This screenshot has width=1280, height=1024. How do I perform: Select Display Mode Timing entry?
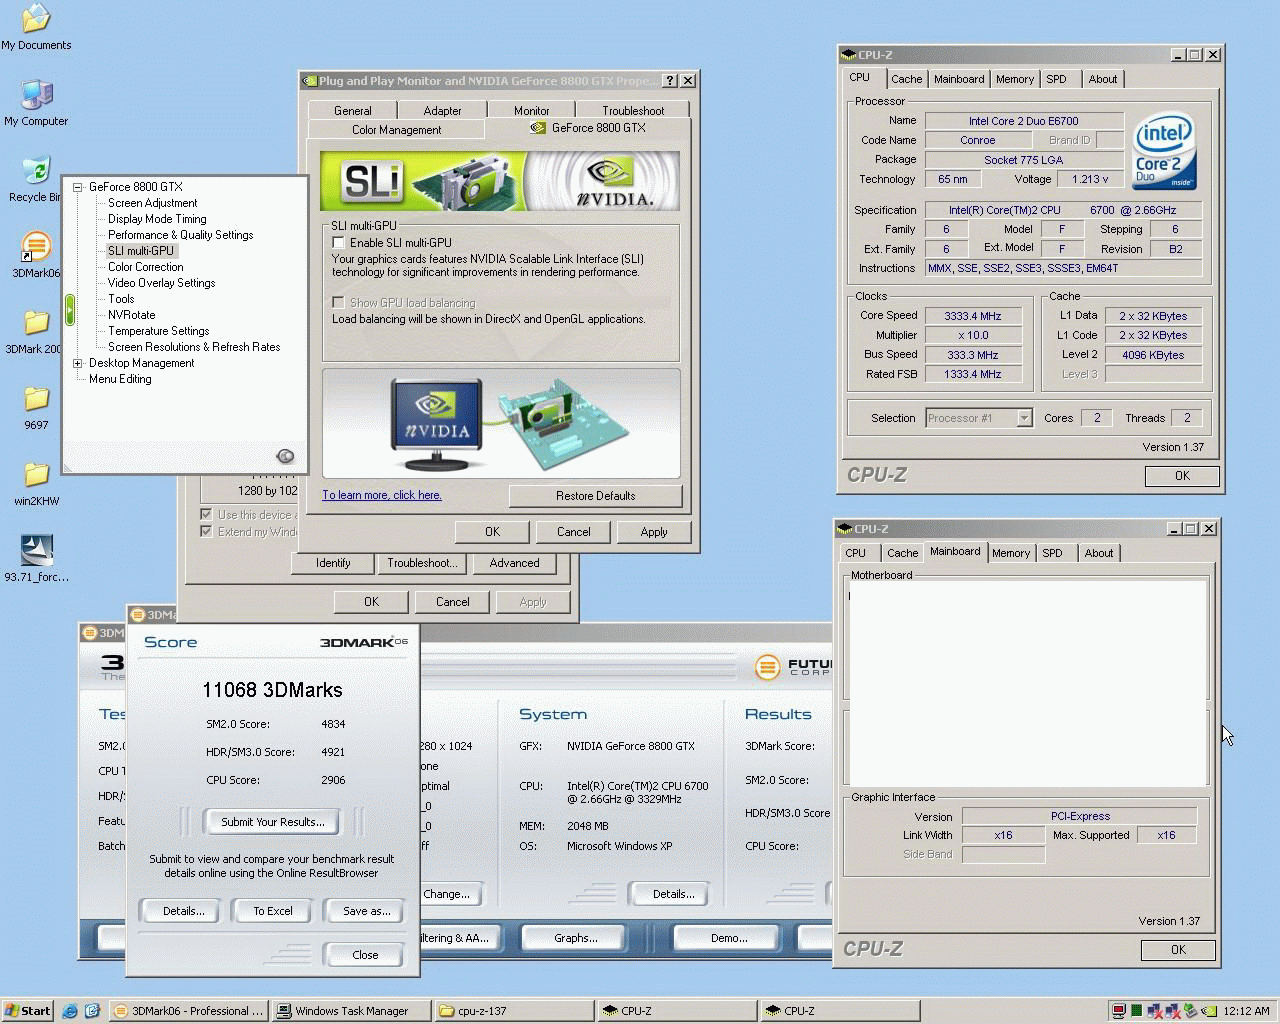point(157,219)
